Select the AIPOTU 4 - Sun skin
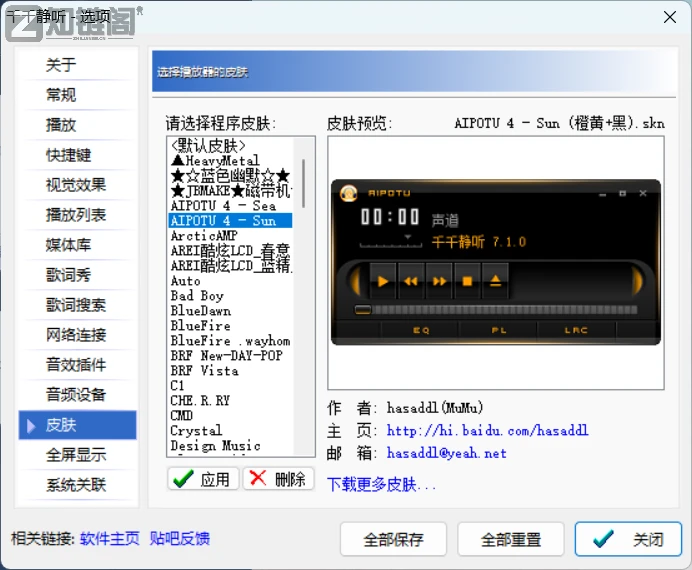This screenshot has width=692, height=570. (x=230, y=221)
